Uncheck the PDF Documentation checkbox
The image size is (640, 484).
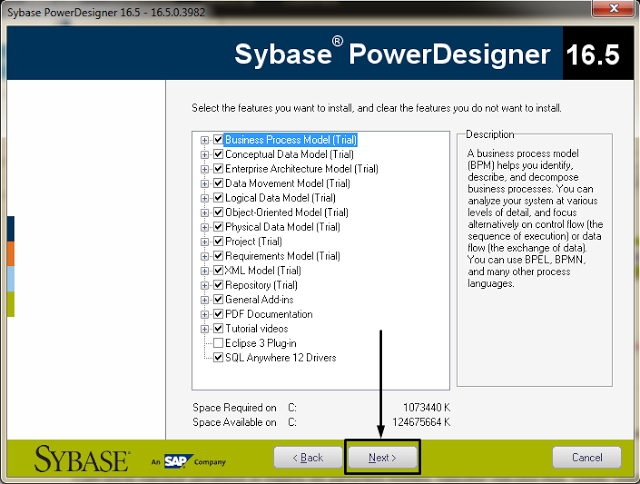pos(218,314)
